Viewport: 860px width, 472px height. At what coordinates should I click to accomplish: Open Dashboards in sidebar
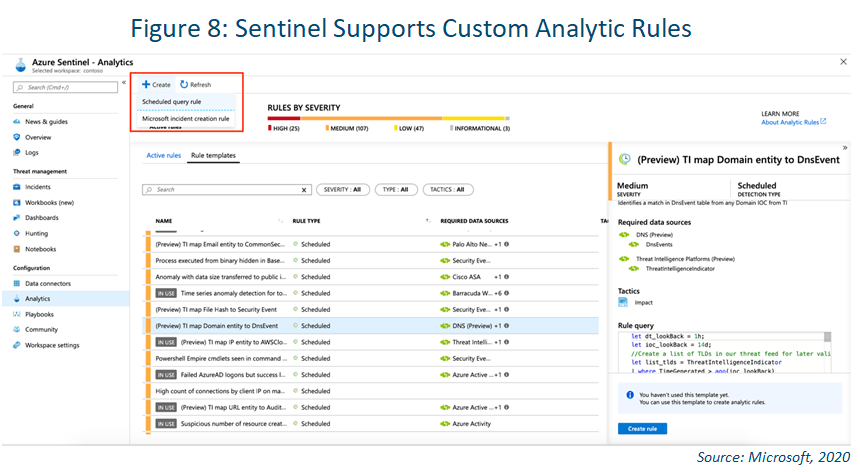click(x=42, y=218)
